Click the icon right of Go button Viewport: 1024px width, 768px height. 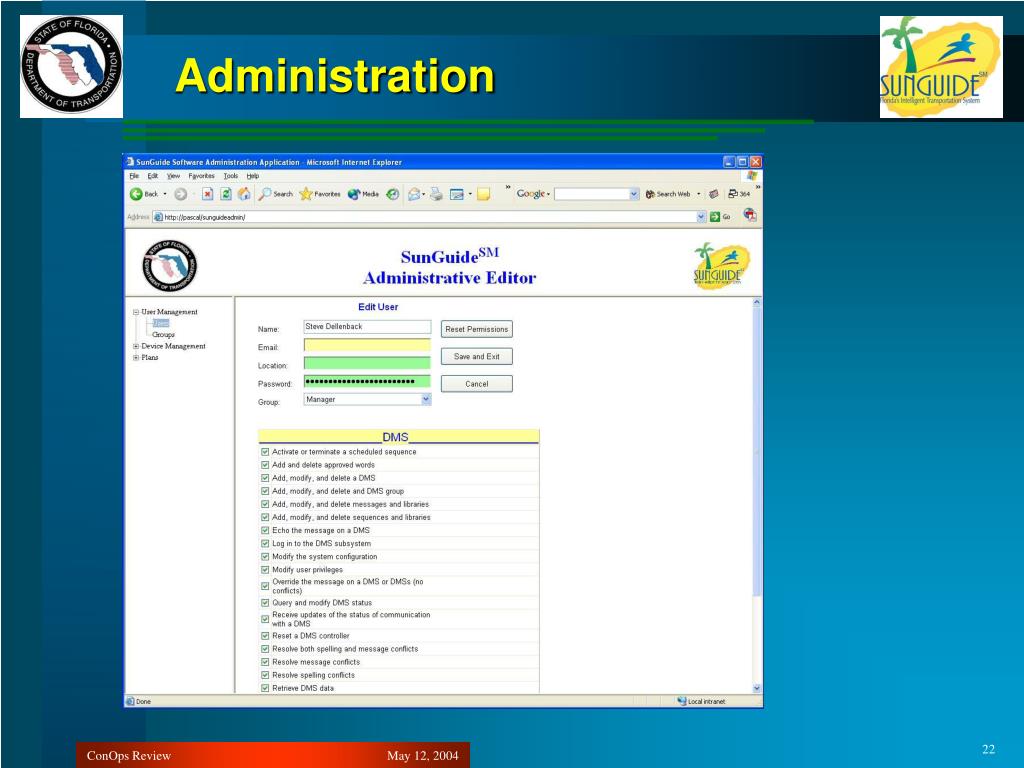click(750, 215)
